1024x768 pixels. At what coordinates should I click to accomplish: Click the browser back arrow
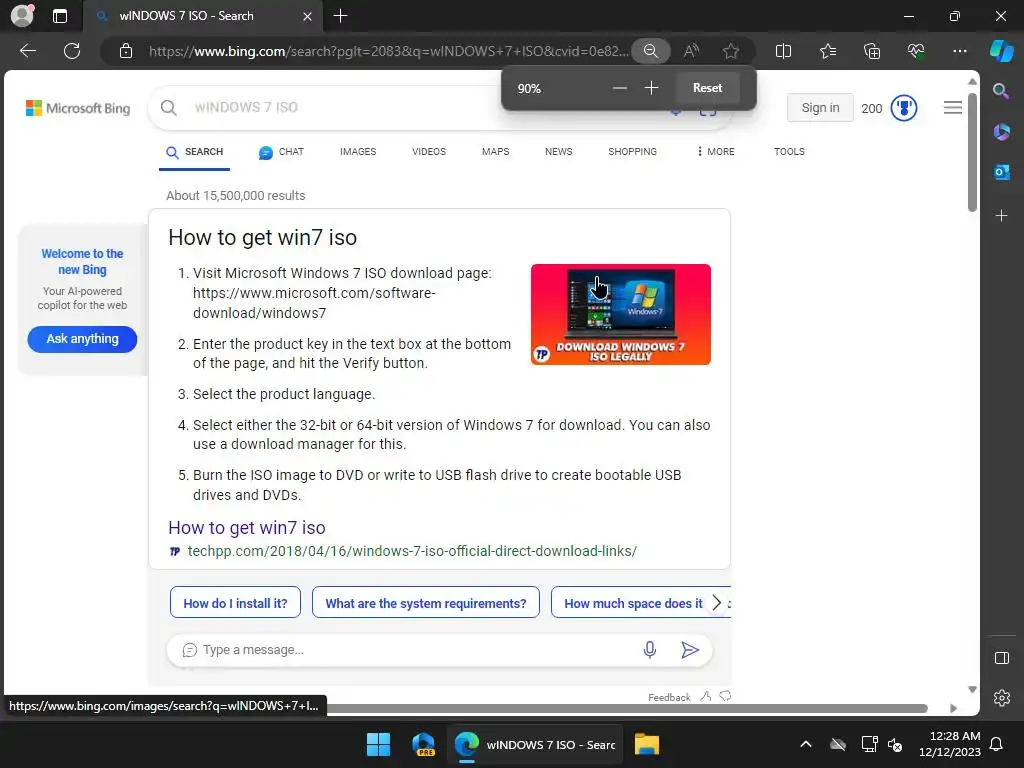[x=28, y=51]
